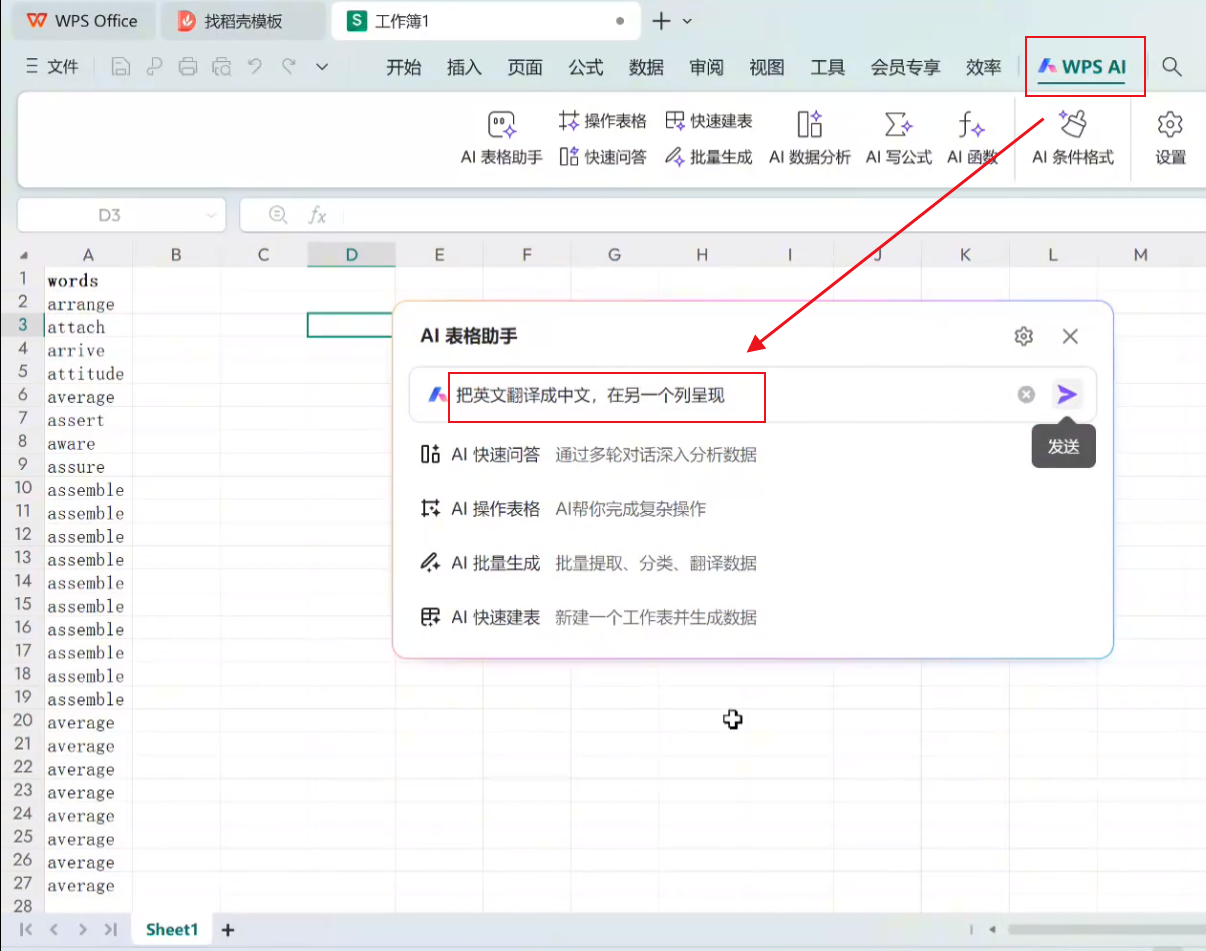Click next sheet navigation arrow
This screenshot has height=951, width=1206.
pos(83,930)
